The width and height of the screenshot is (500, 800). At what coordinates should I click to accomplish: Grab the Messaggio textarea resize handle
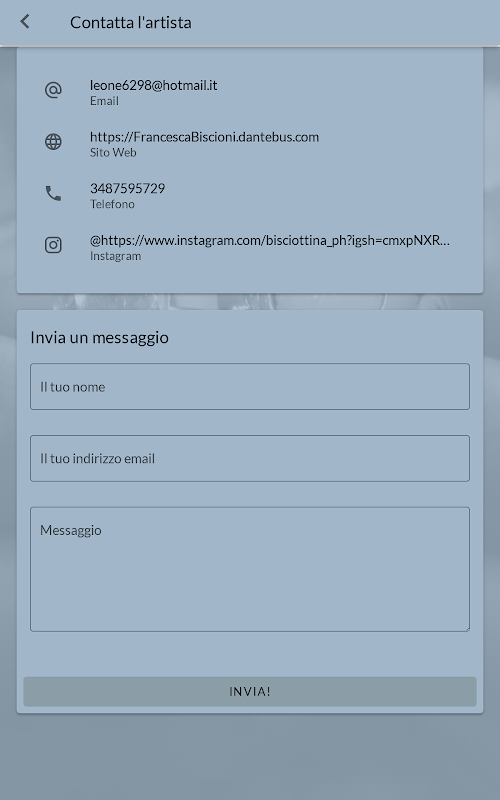pyautogui.click(x=466, y=629)
